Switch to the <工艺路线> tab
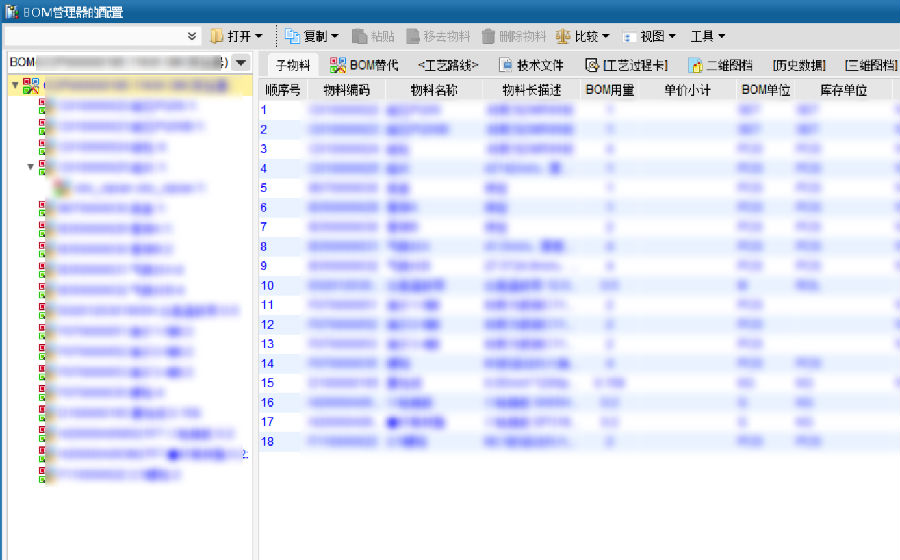 tap(448, 65)
